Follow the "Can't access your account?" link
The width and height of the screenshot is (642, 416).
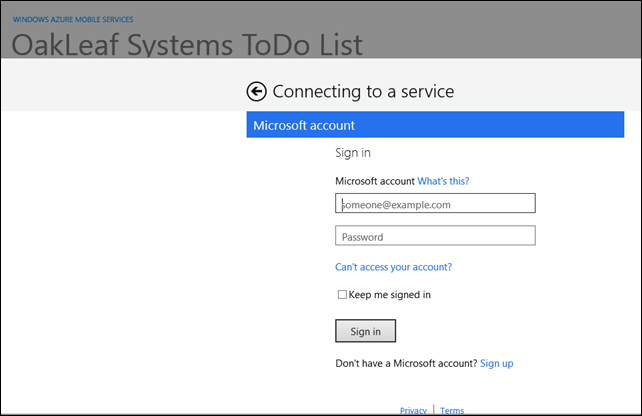pyautogui.click(x=393, y=267)
